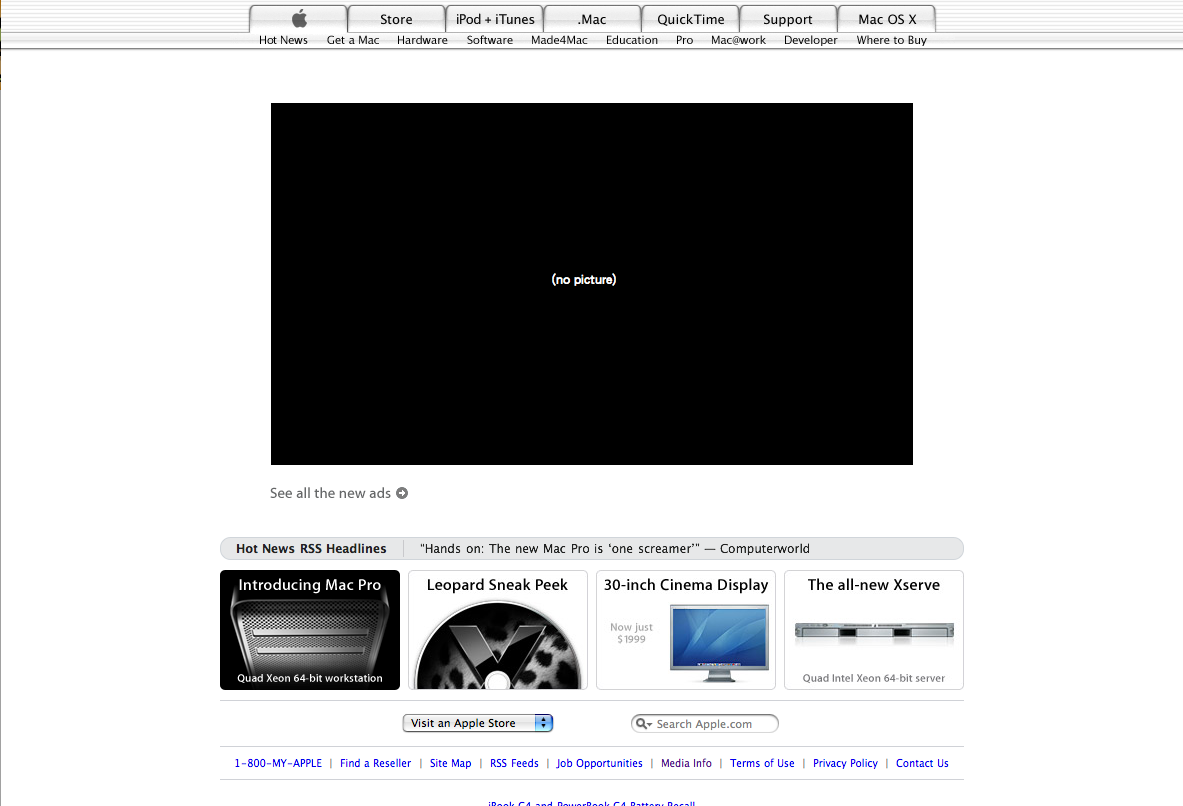Open Hot News in the subnavigation
1183x806 pixels.
click(x=283, y=40)
